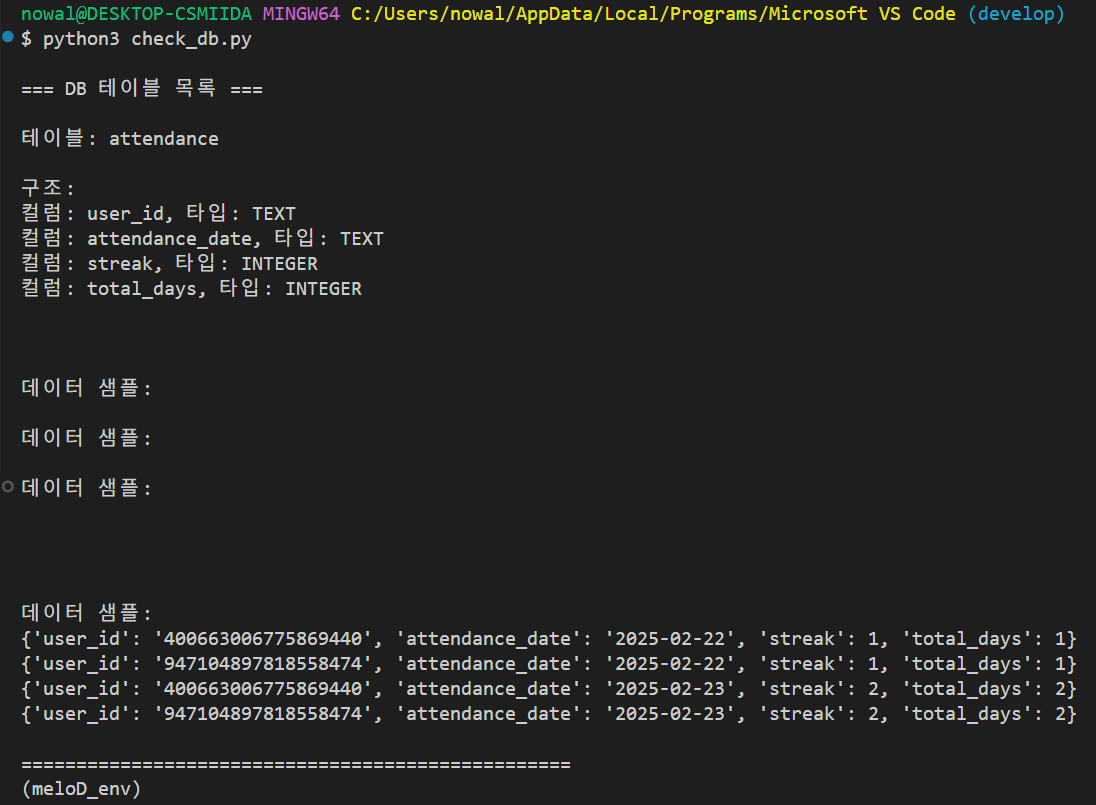Viewport: 1096px width, 805px height.
Task: Click the hollow circle command marker
Action: click(x=9, y=487)
